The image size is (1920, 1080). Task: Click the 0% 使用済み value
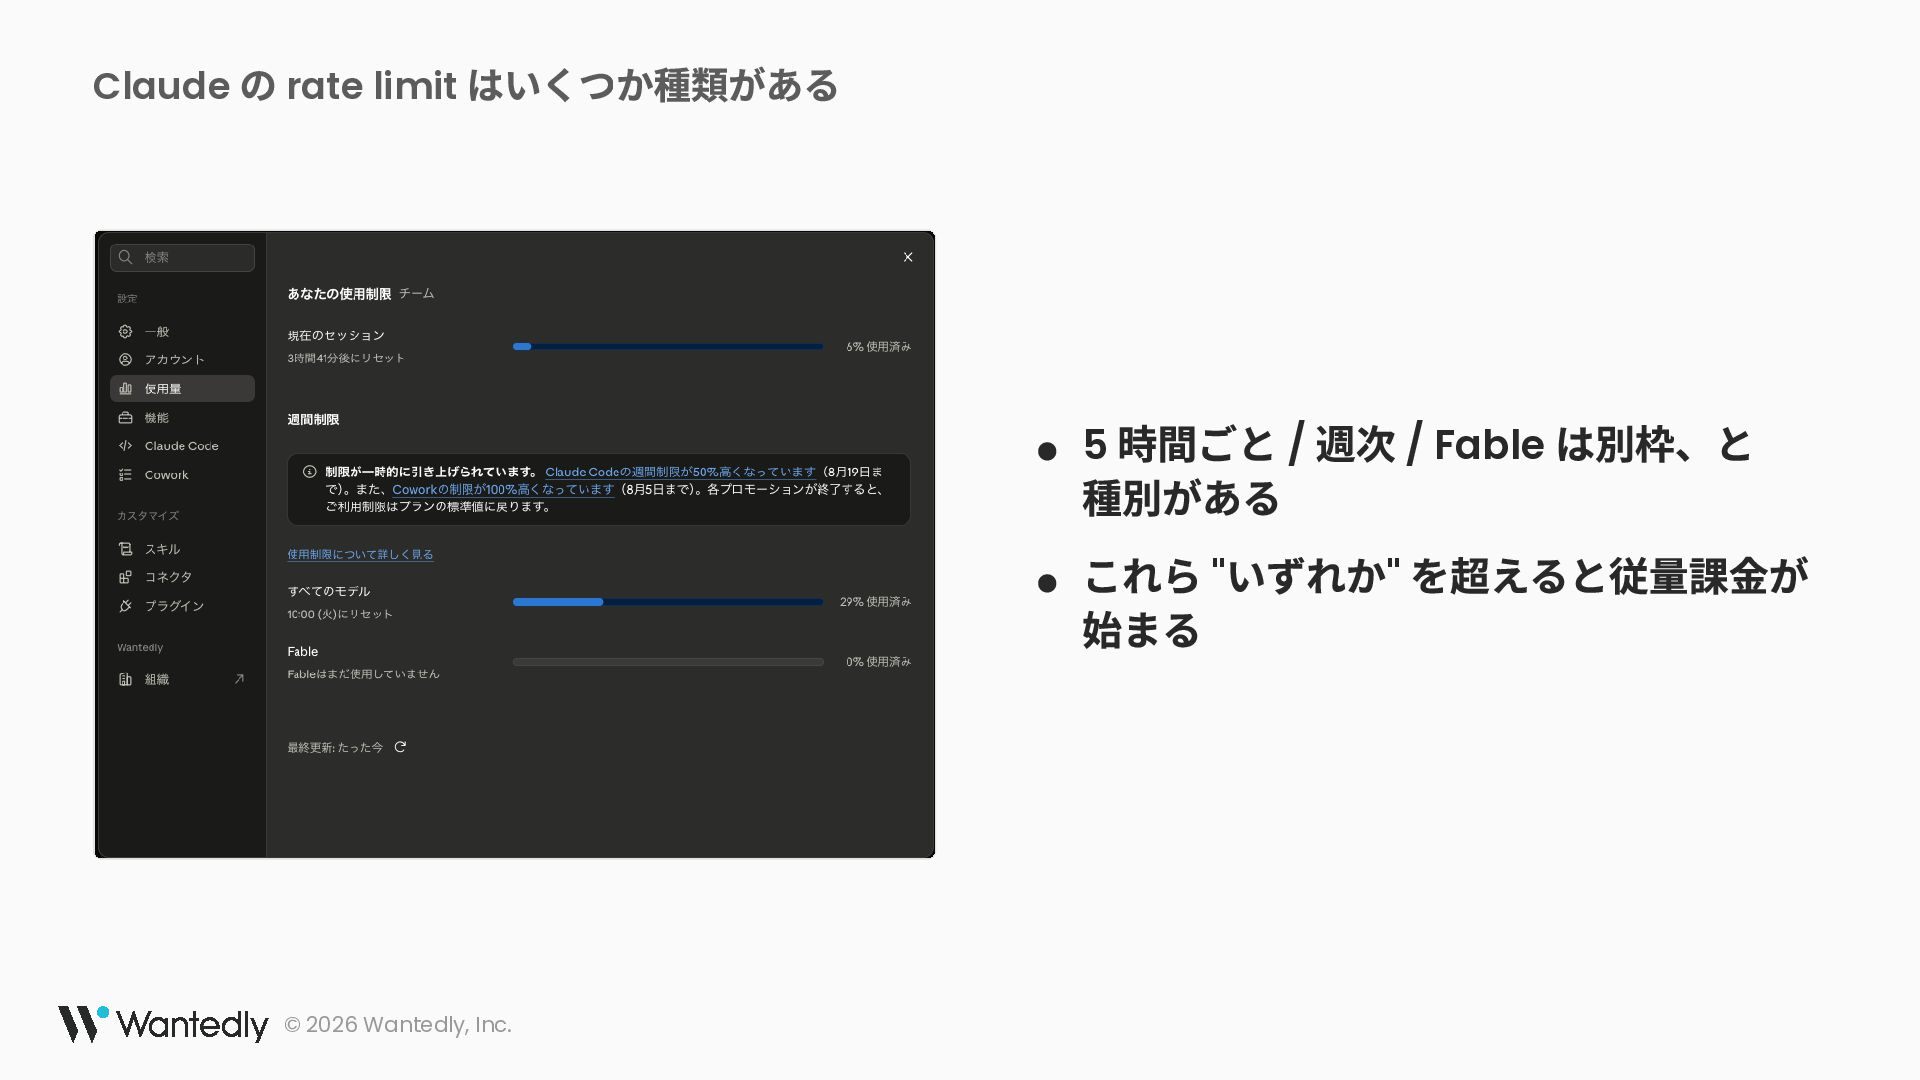(x=878, y=662)
